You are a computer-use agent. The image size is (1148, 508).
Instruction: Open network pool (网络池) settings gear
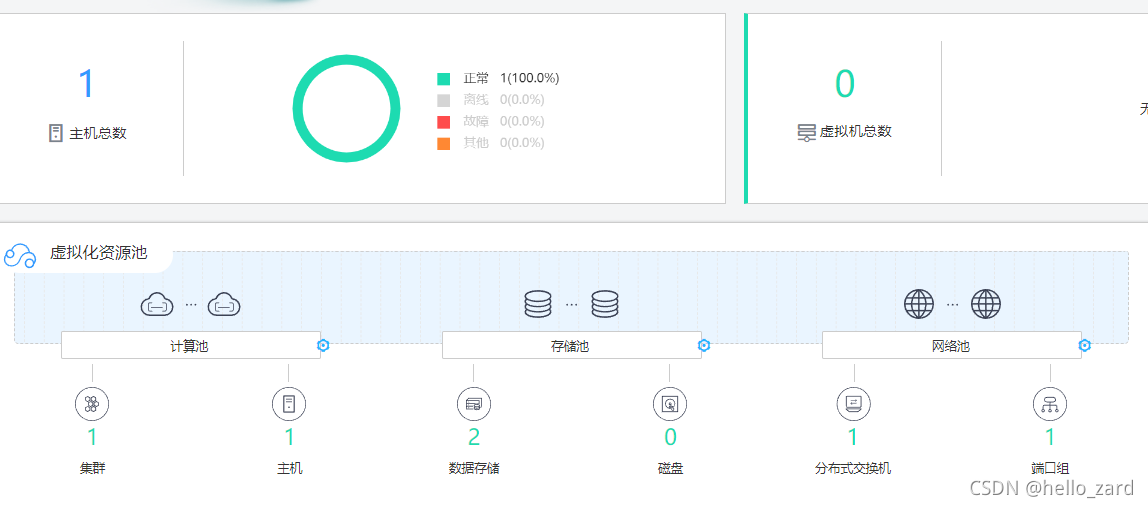pos(1085,345)
